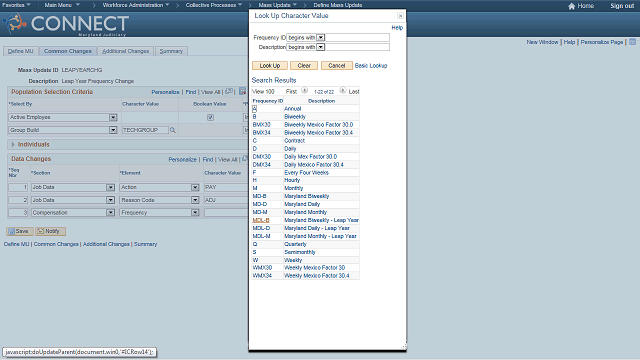Open the Compensation section dropdown
The height and width of the screenshot is (360, 640).
point(110,213)
